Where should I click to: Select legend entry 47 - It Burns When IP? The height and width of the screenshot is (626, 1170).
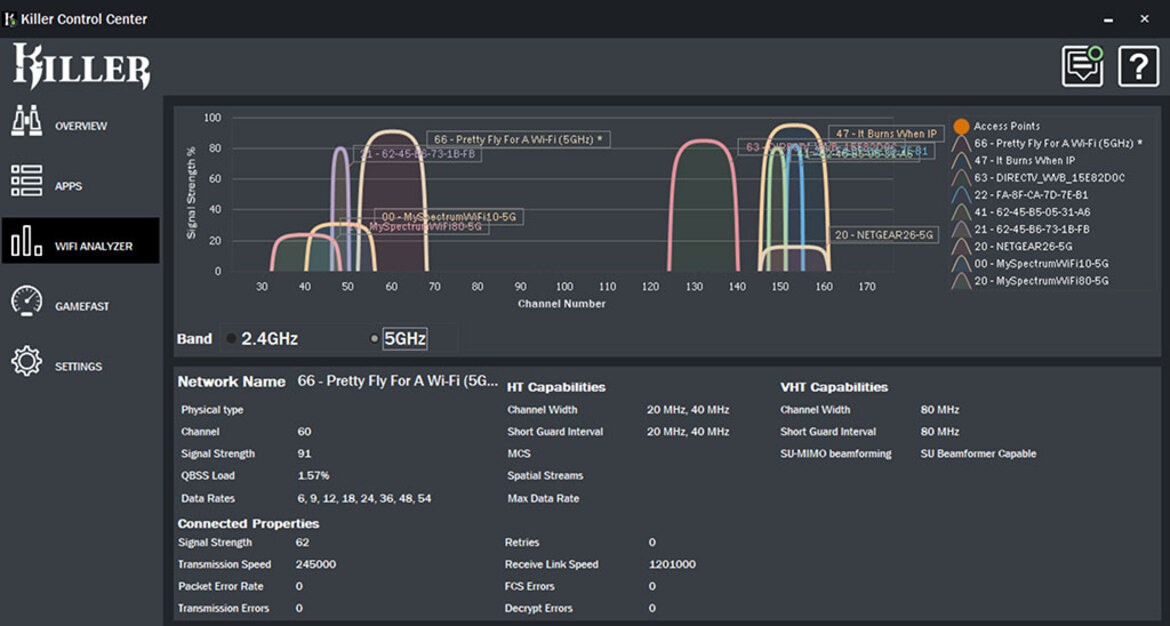[1024, 160]
